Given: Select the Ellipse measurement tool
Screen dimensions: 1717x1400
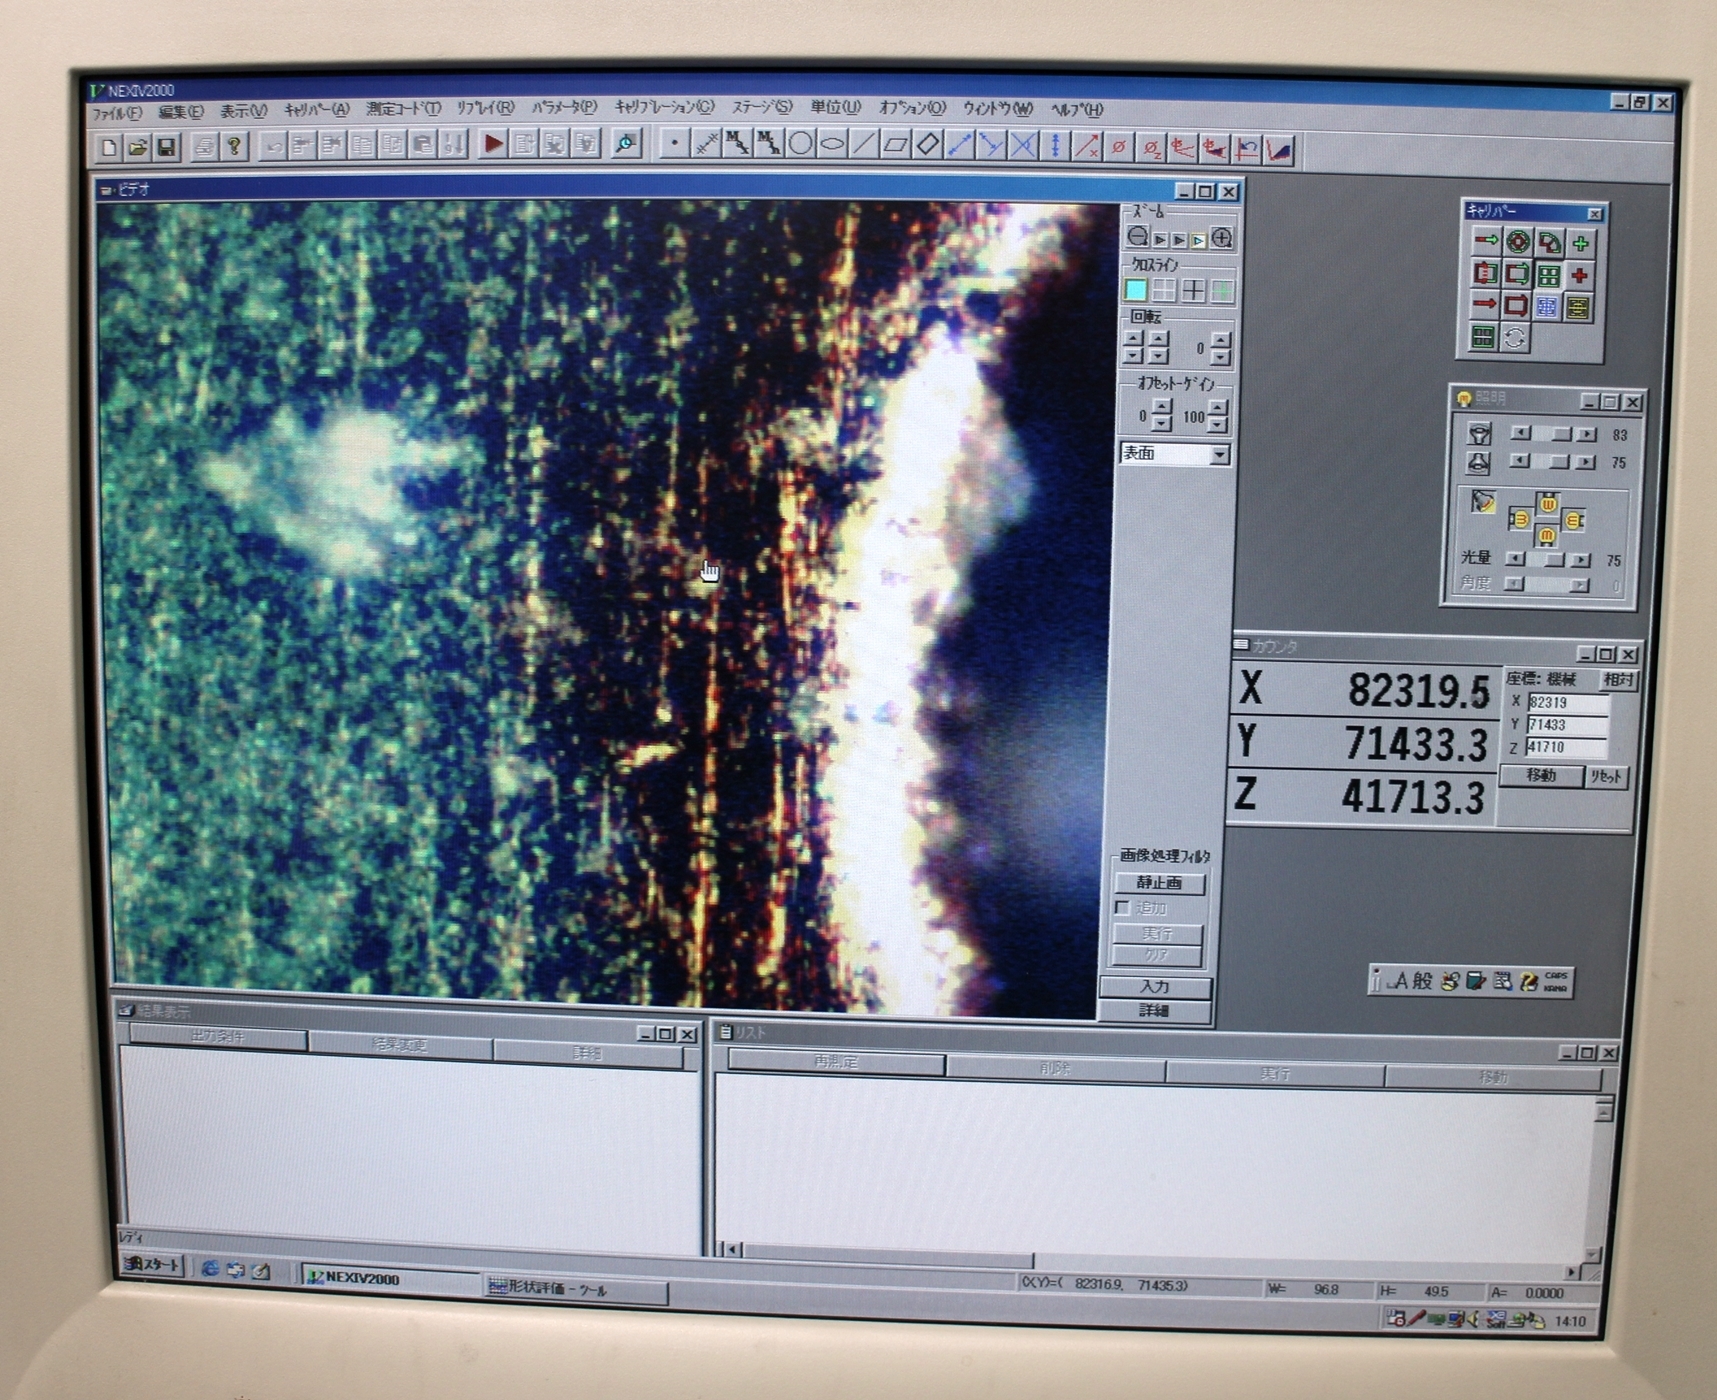Looking at the screenshot, I should pos(832,144).
